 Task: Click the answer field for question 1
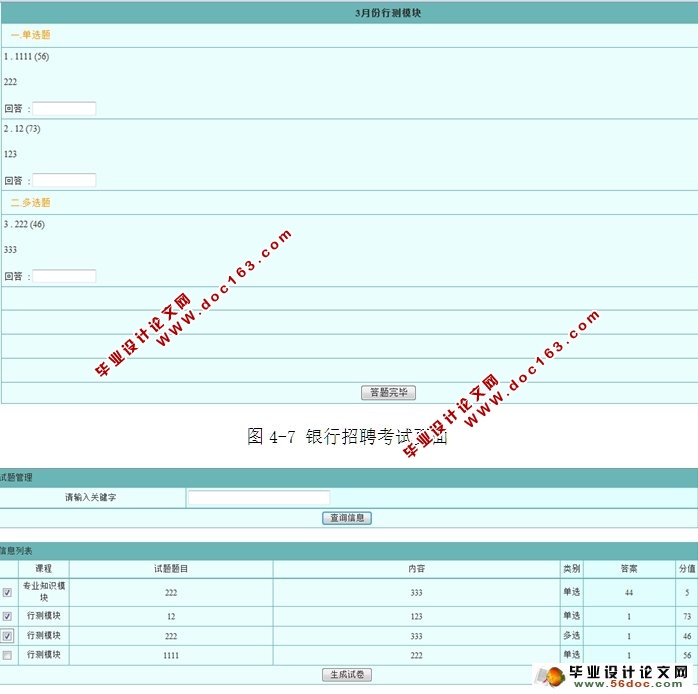[x=64, y=109]
